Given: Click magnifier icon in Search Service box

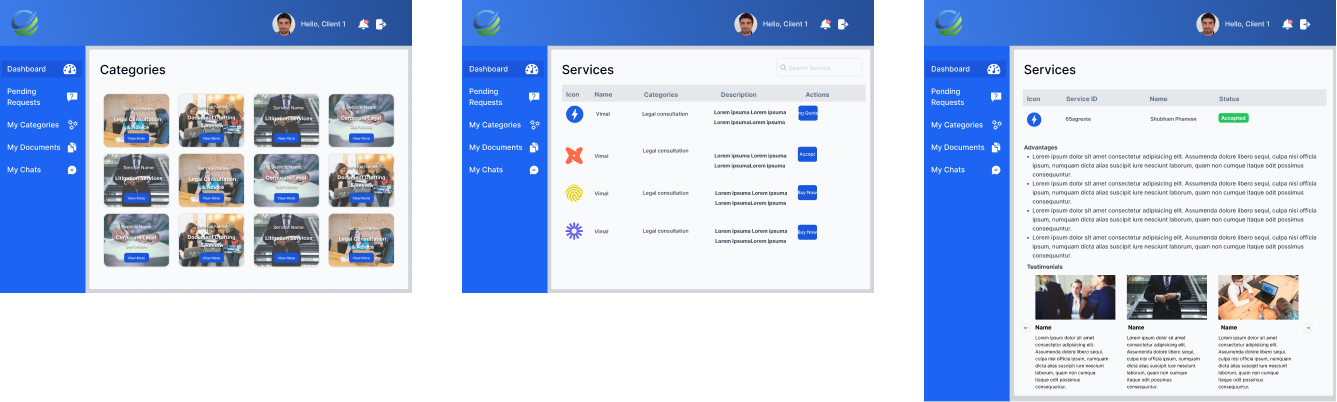Looking at the screenshot, I should point(784,68).
